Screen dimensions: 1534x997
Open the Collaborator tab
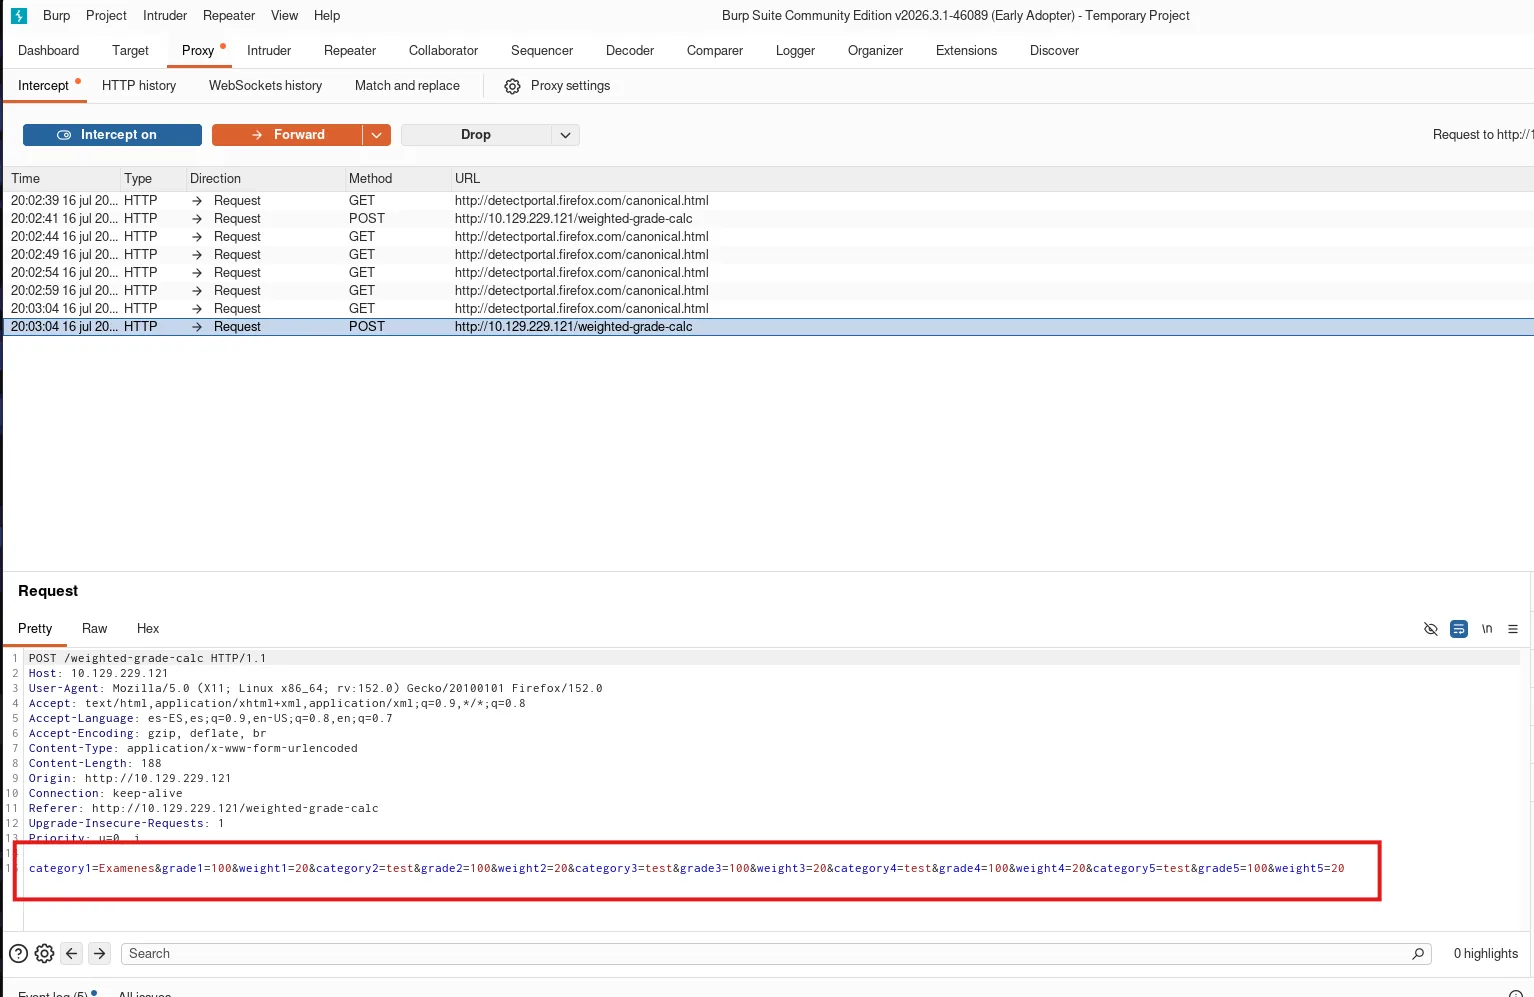pyautogui.click(x=443, y=51)
